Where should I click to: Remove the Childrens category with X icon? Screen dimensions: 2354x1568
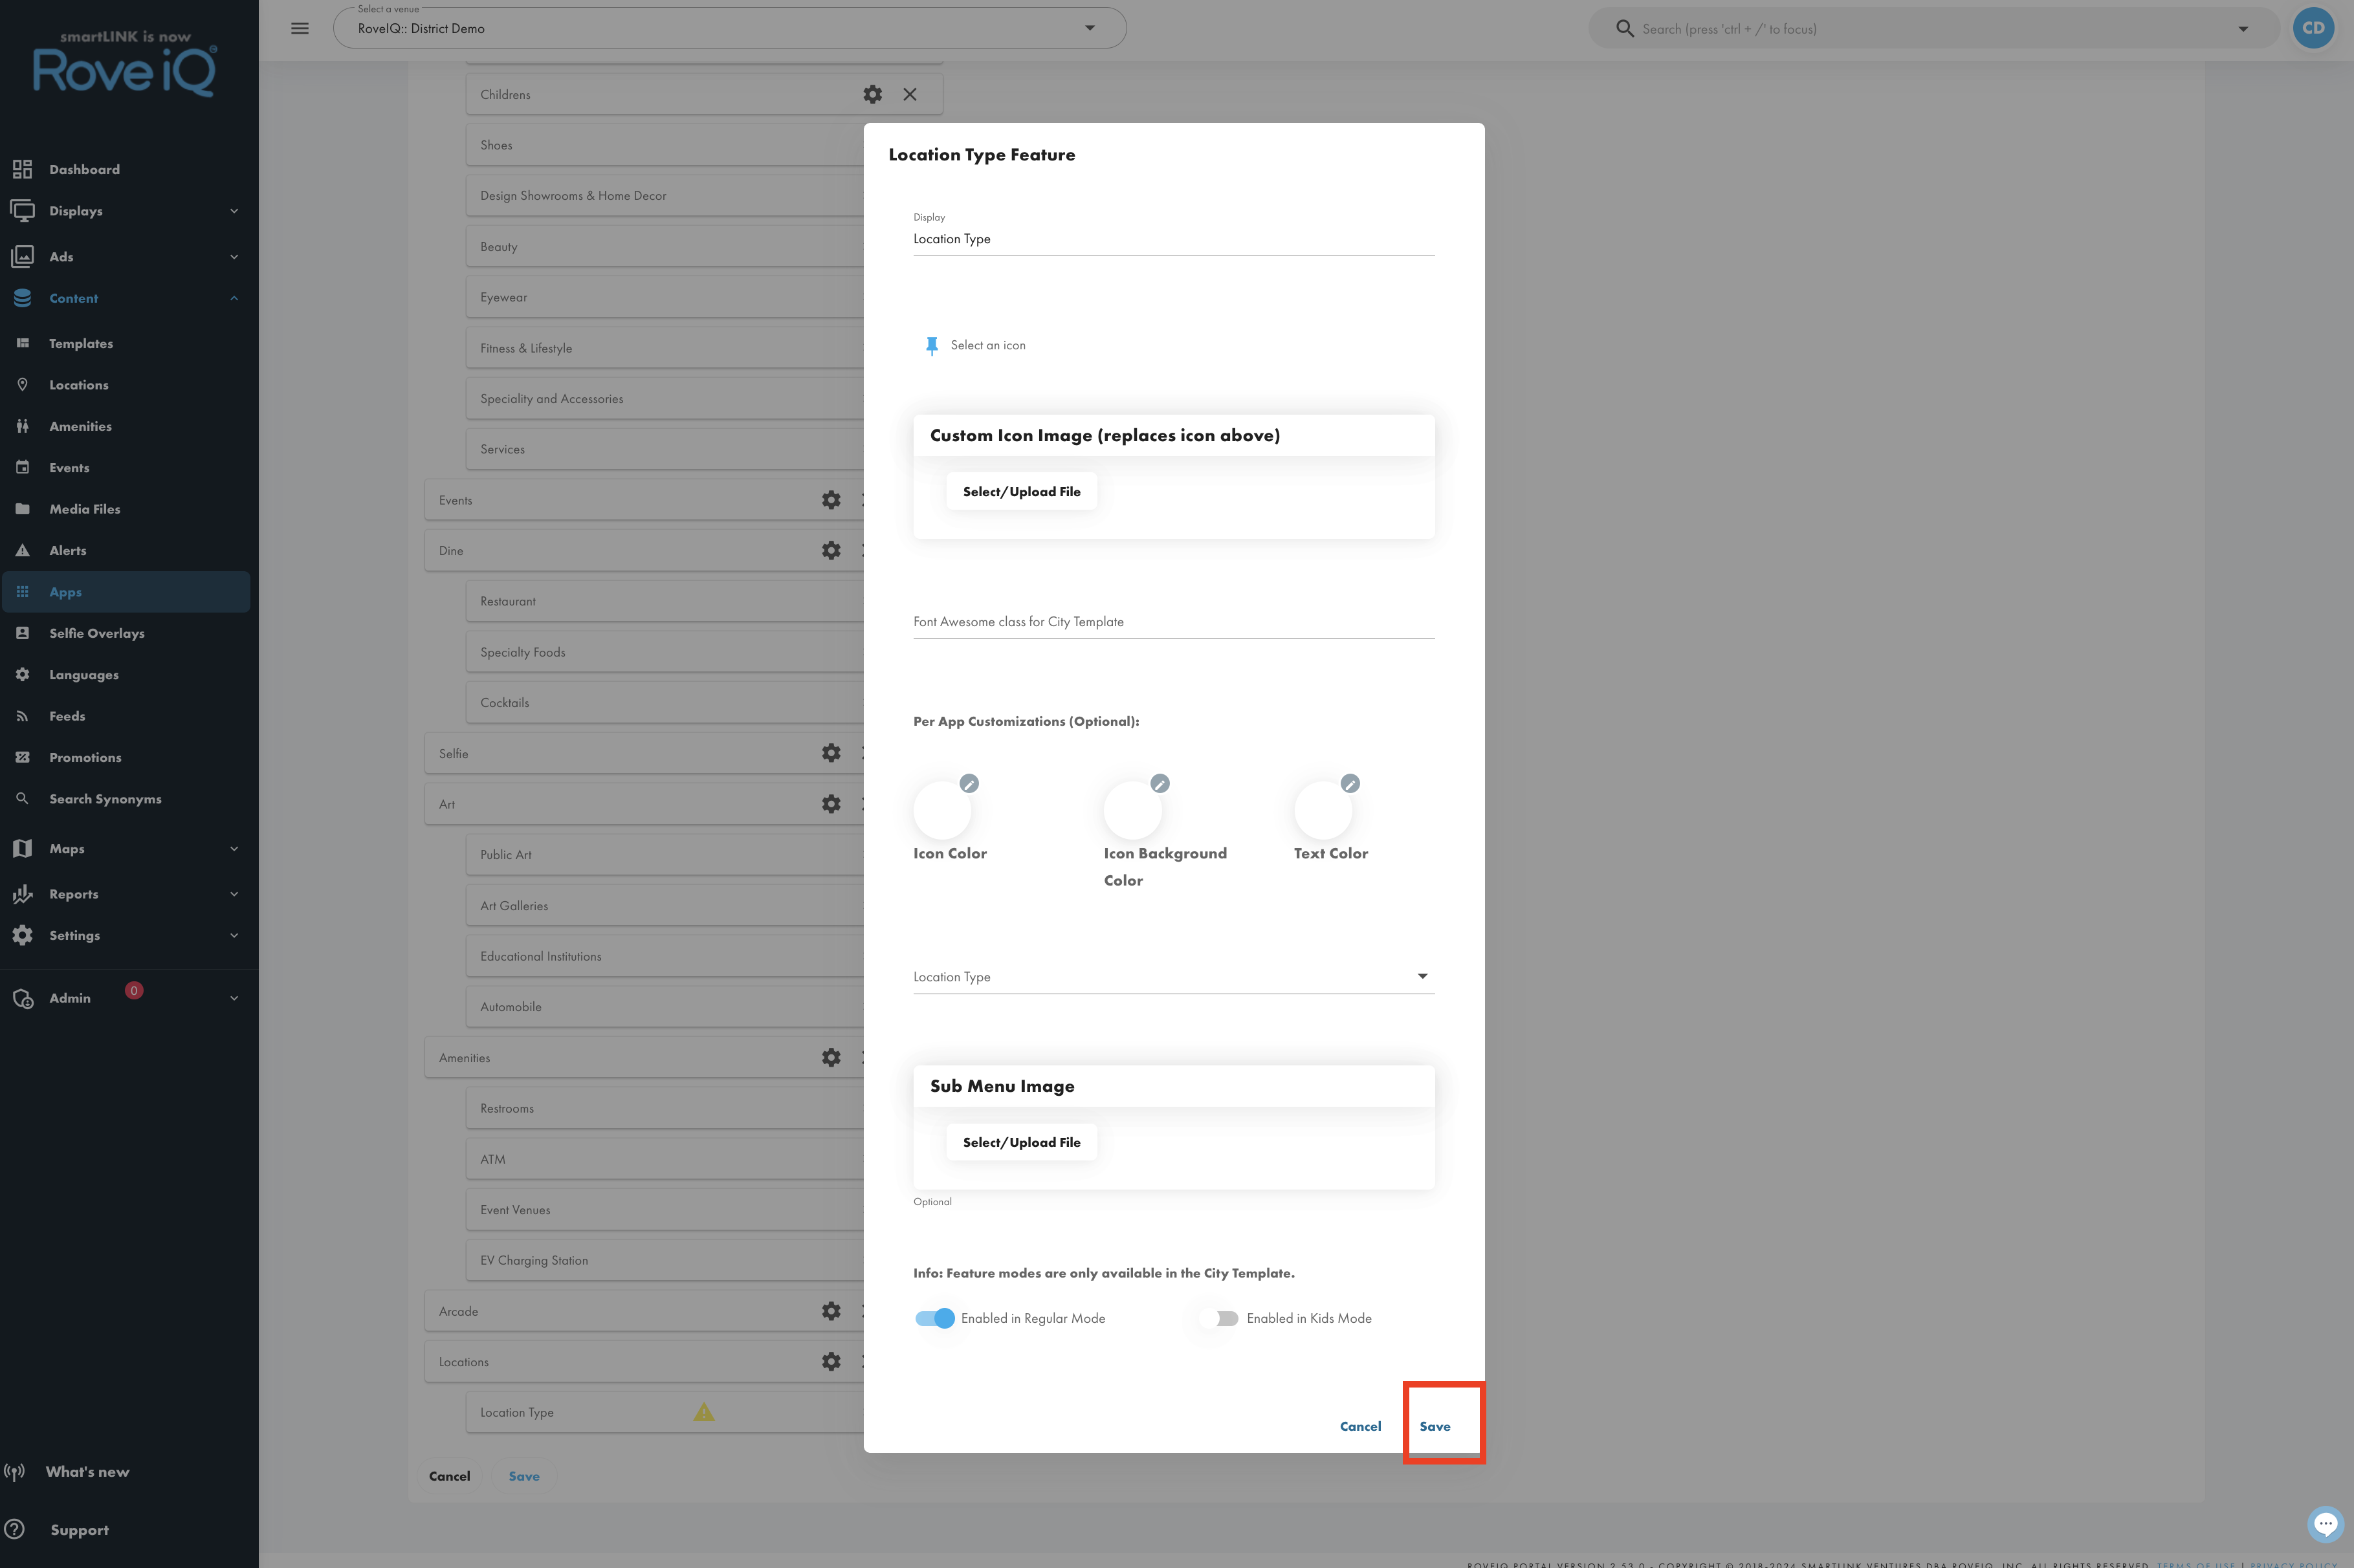(910, 94)
